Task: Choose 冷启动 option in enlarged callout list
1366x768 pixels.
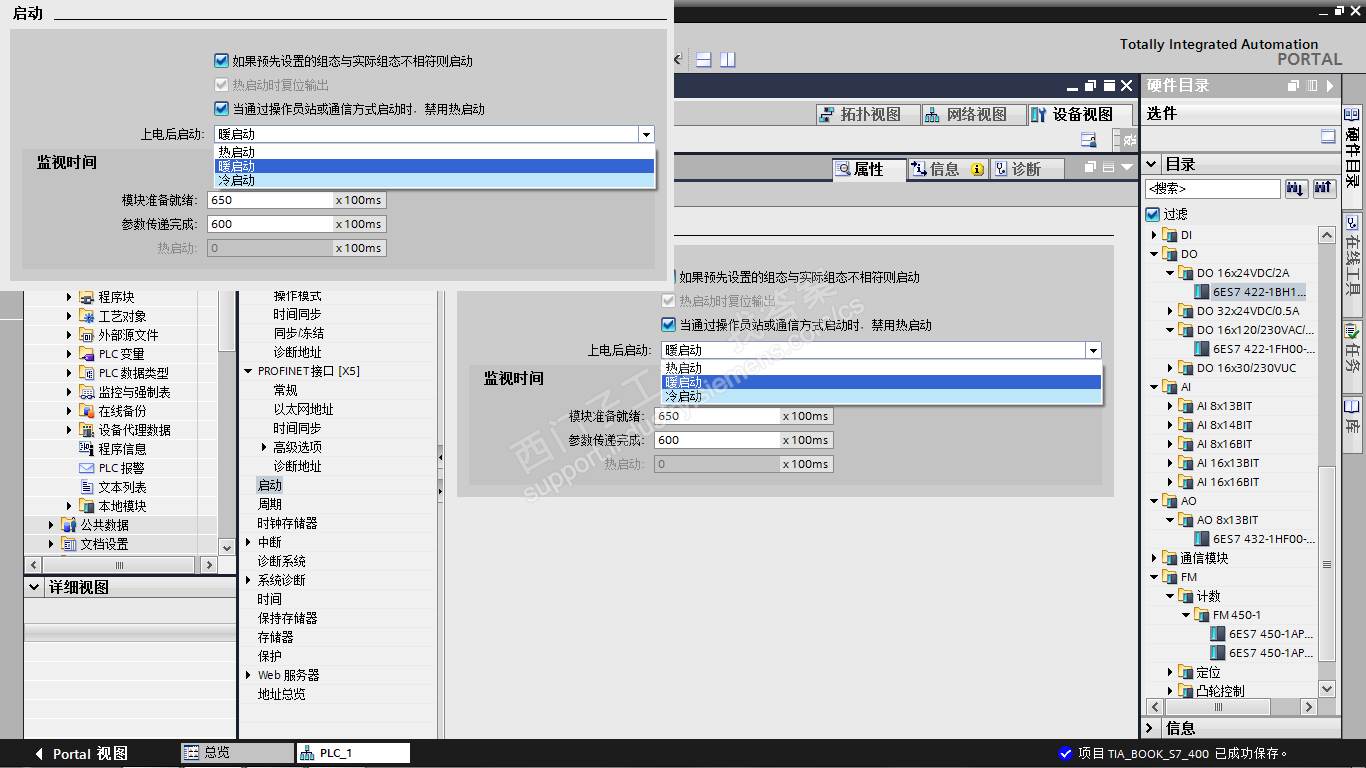Action: click(x=435, y=180)
